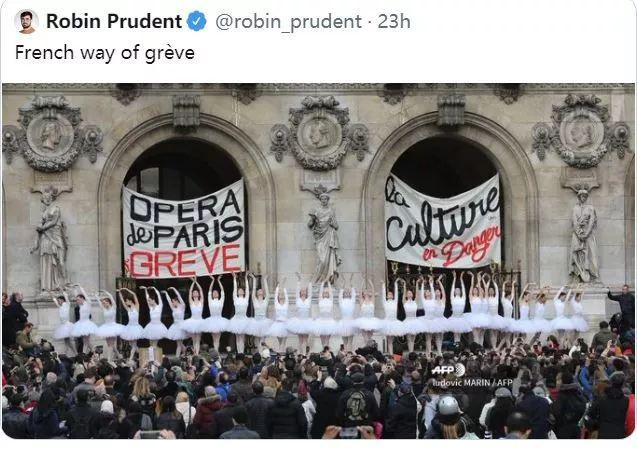Click the right medallion bust carving
The height and width of the screenshot is (449, 637).
click(x=582, y=132)
